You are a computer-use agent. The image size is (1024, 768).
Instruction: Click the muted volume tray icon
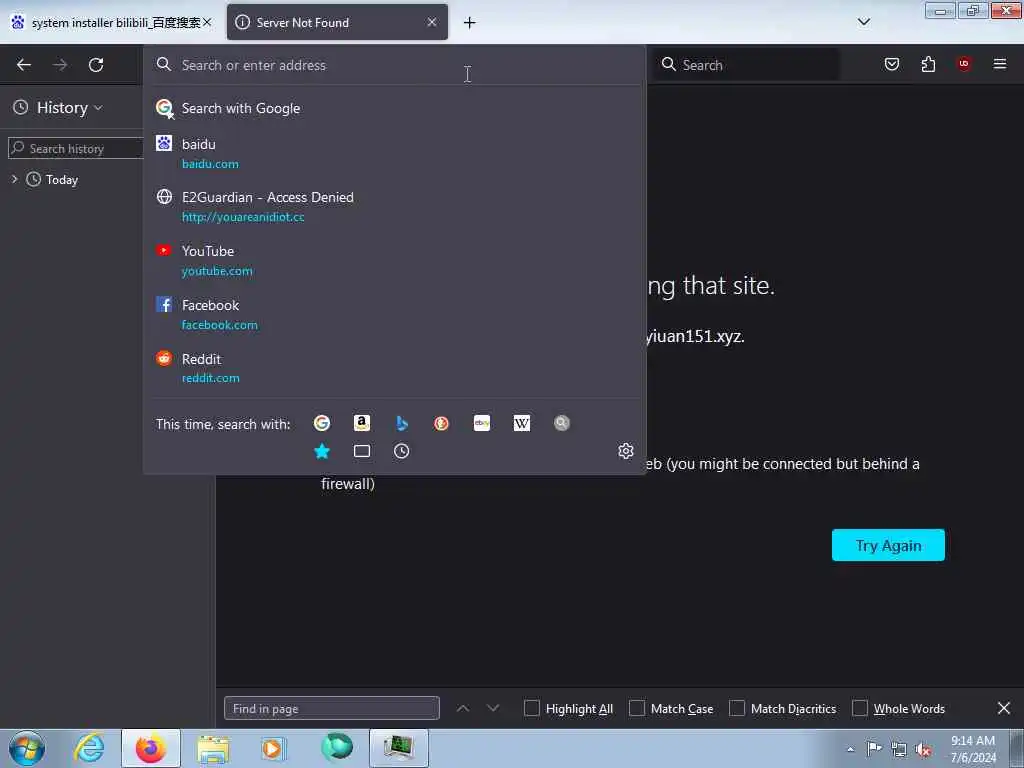click(x=923, y=750)
